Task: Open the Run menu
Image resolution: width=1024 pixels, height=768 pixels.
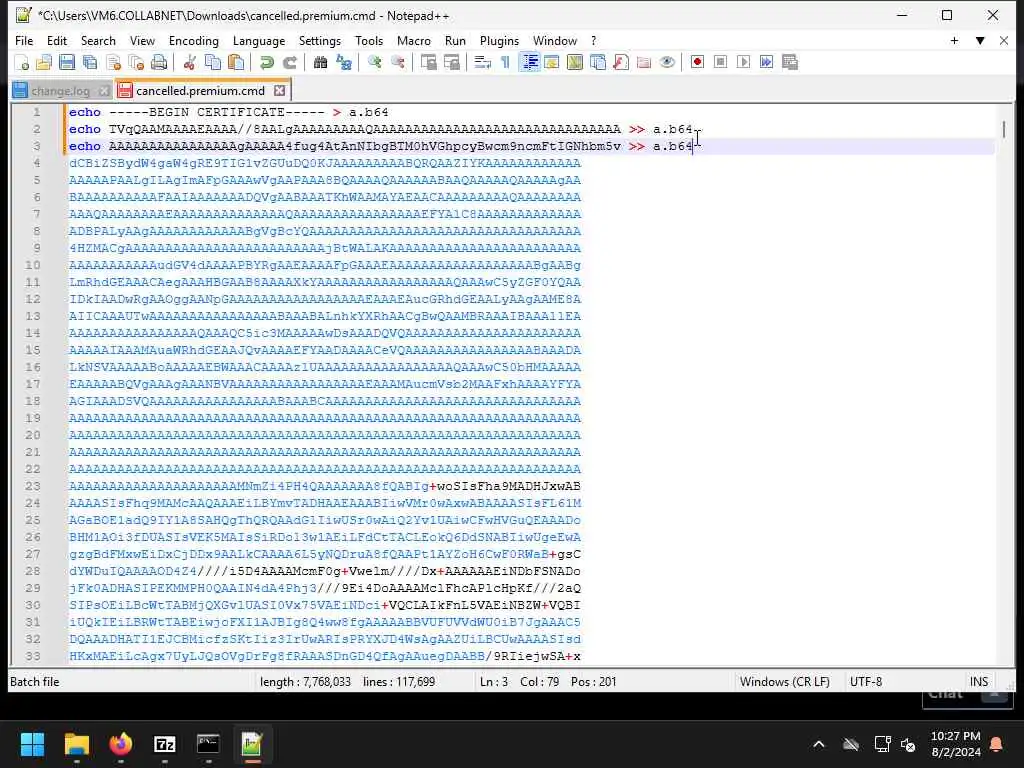Action: click(455, 40)
